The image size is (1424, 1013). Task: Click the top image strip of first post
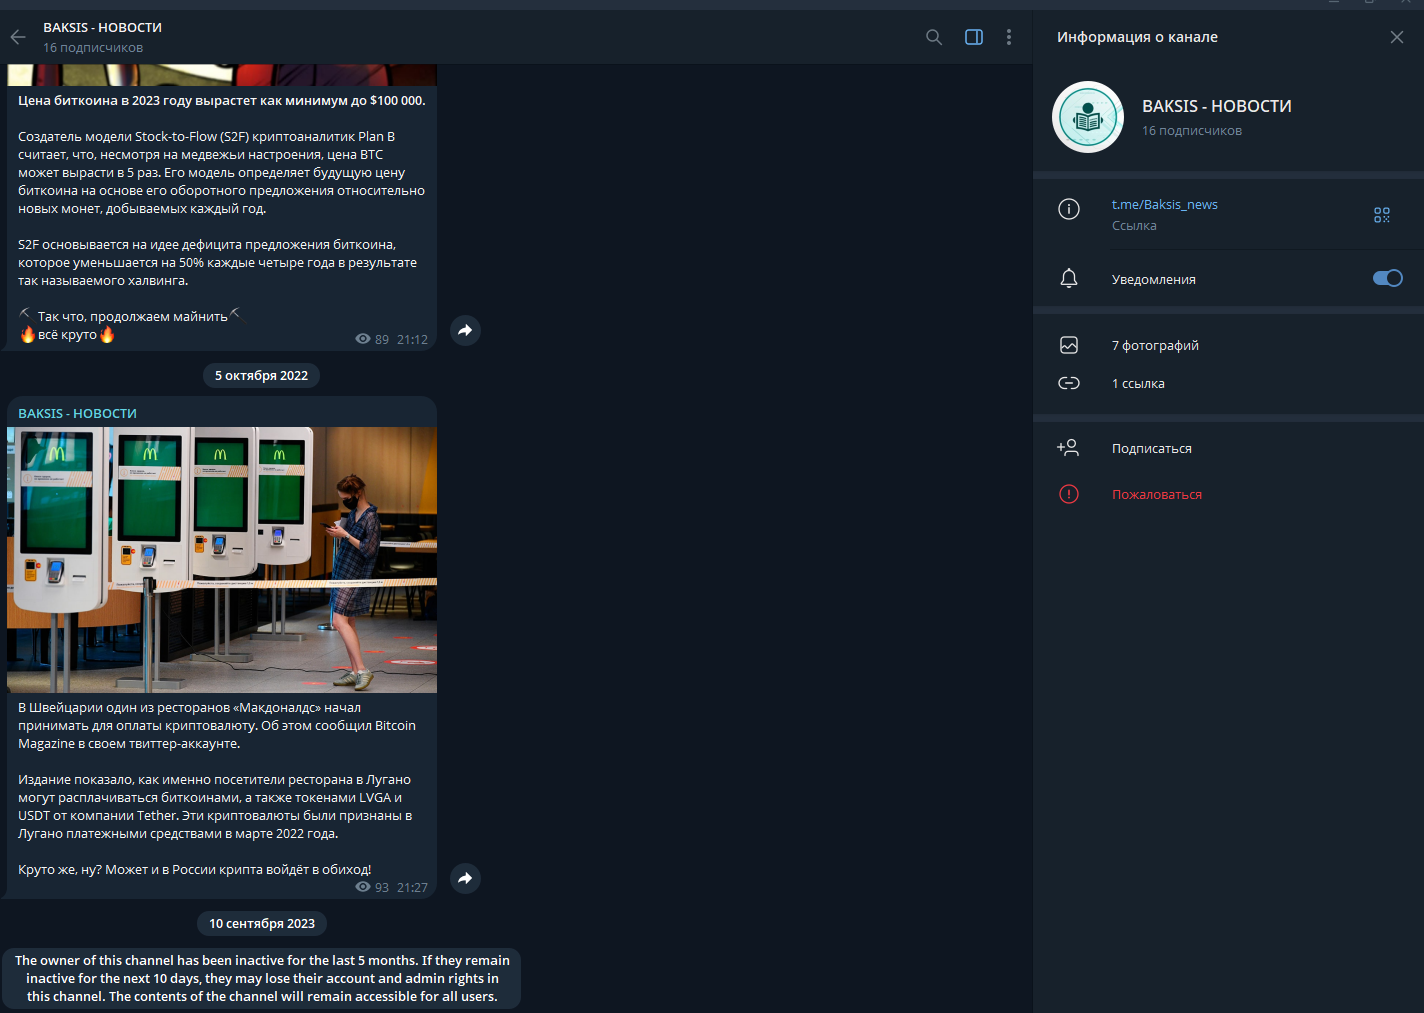222,75
